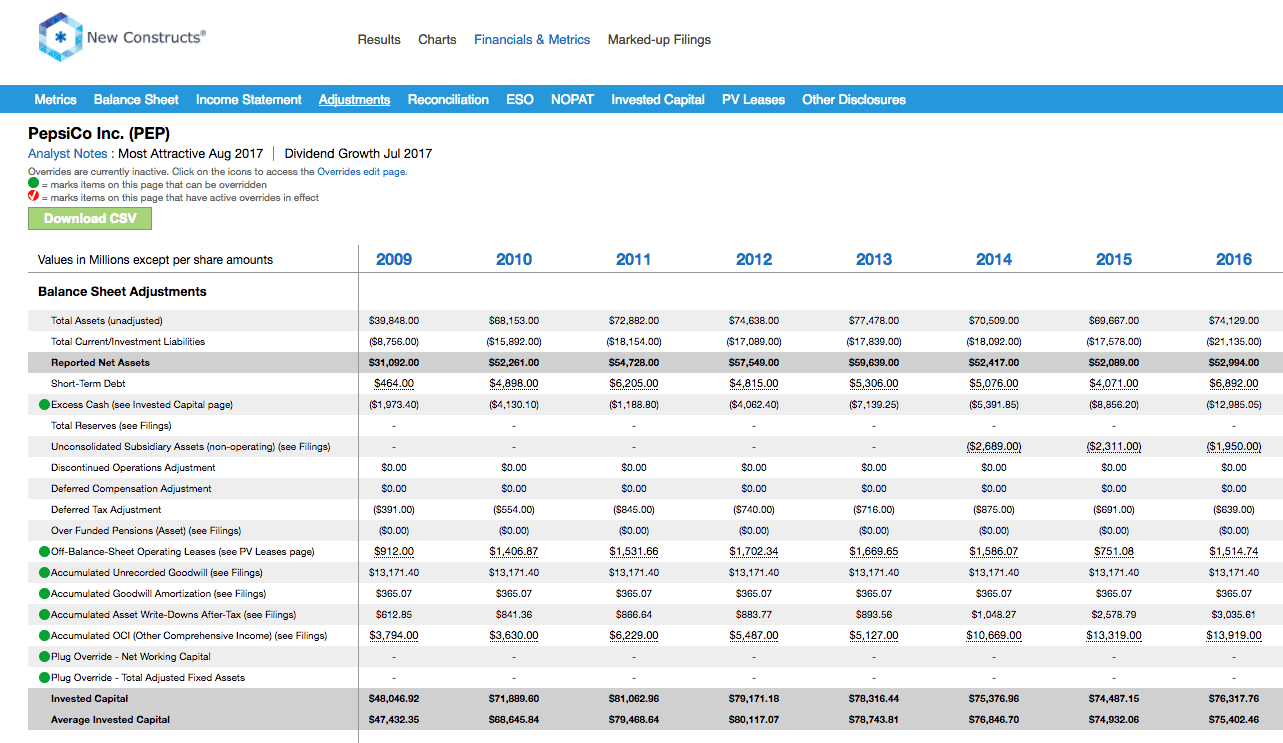The height and width of the screenshot is (743, 1283).
Task: Click the 2015 column header
Action: (x=1114, y=260)
